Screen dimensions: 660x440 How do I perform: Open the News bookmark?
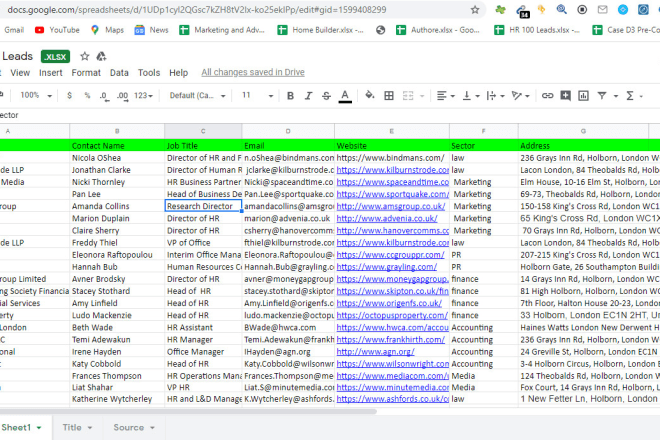coord(152,30)
